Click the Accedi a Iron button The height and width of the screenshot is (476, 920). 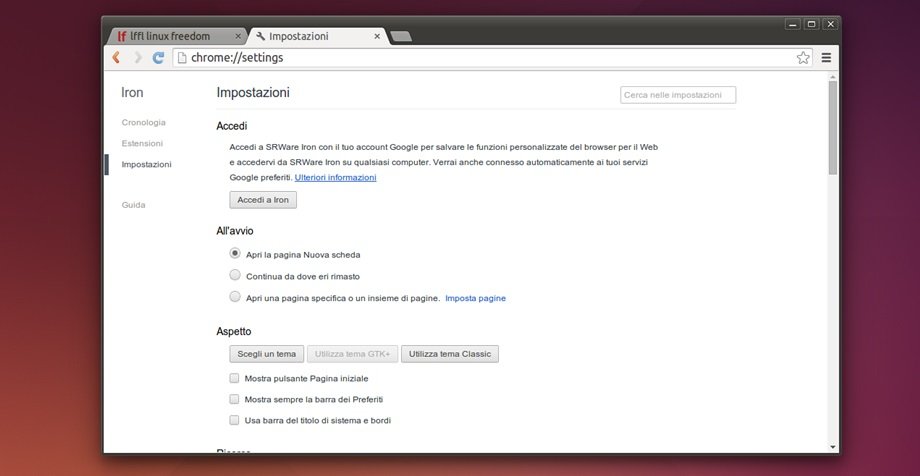pos(263,200)
